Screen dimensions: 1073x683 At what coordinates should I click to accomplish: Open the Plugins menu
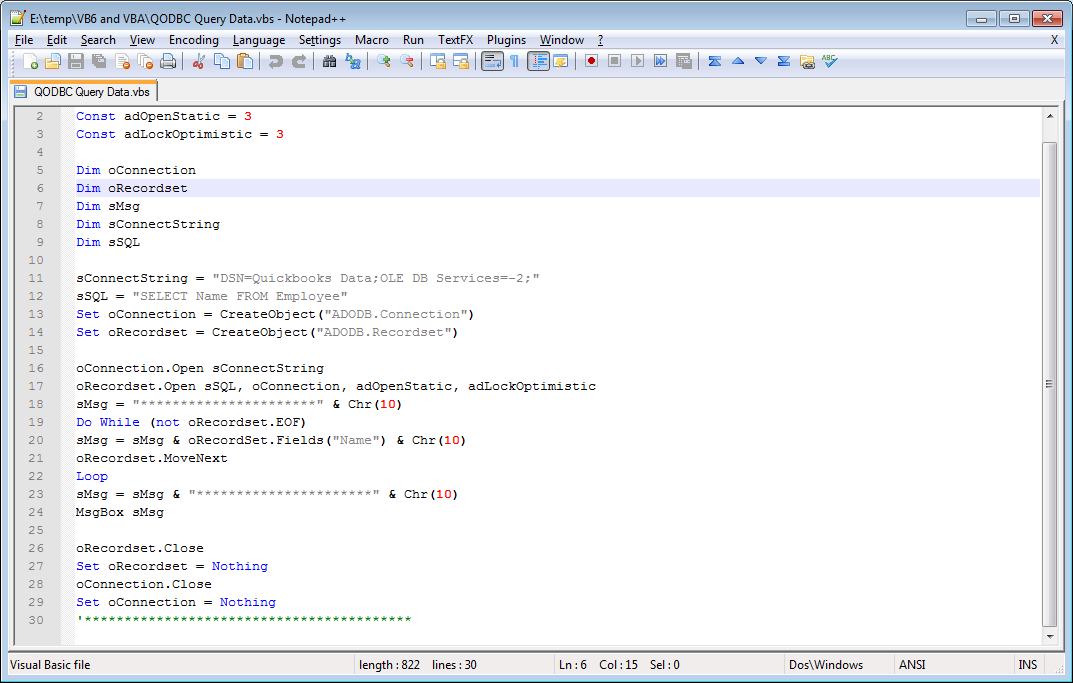506,40
